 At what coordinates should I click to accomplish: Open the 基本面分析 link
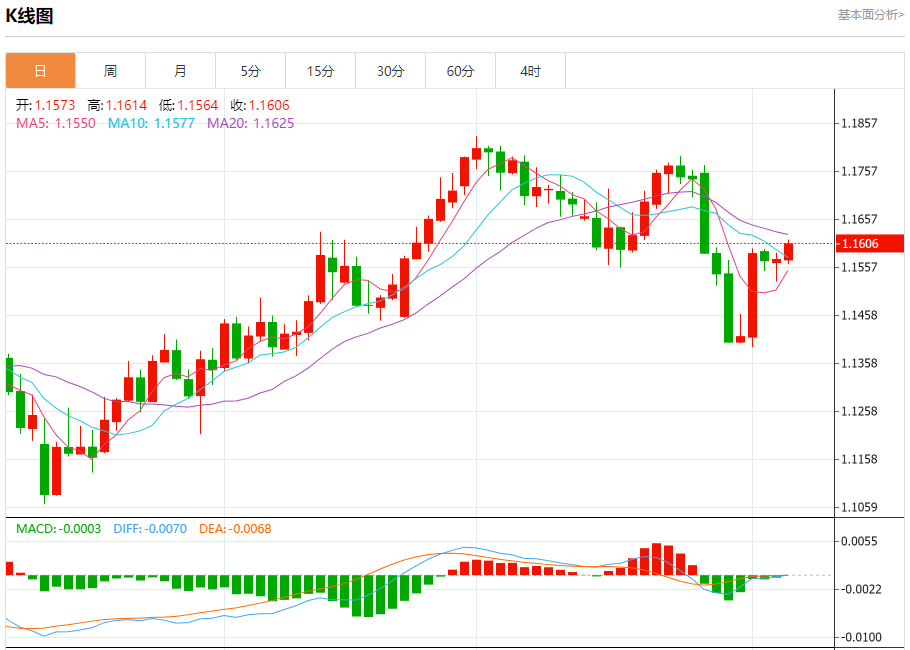click(x=870, y=14)
